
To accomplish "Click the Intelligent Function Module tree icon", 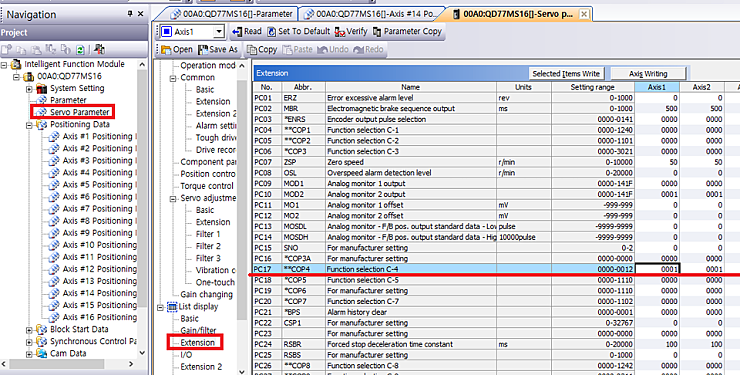I will [17, 64].
